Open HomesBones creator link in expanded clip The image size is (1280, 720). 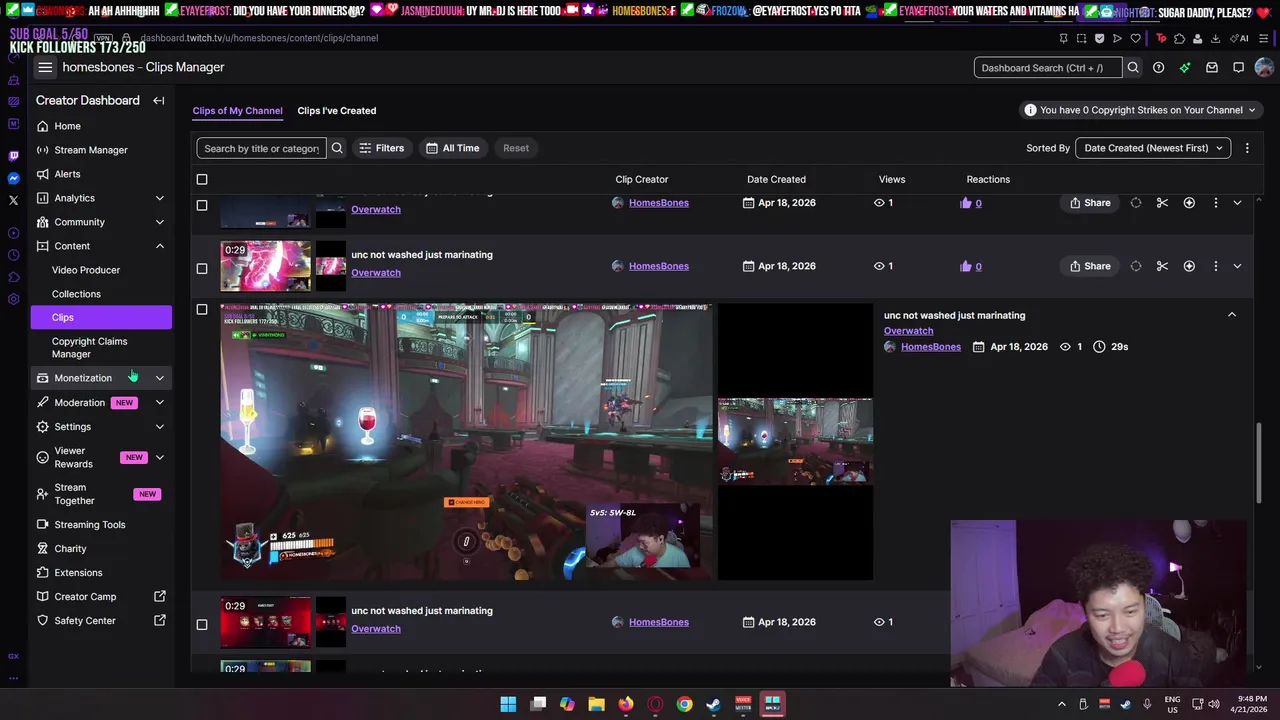[x=930, y=347]
